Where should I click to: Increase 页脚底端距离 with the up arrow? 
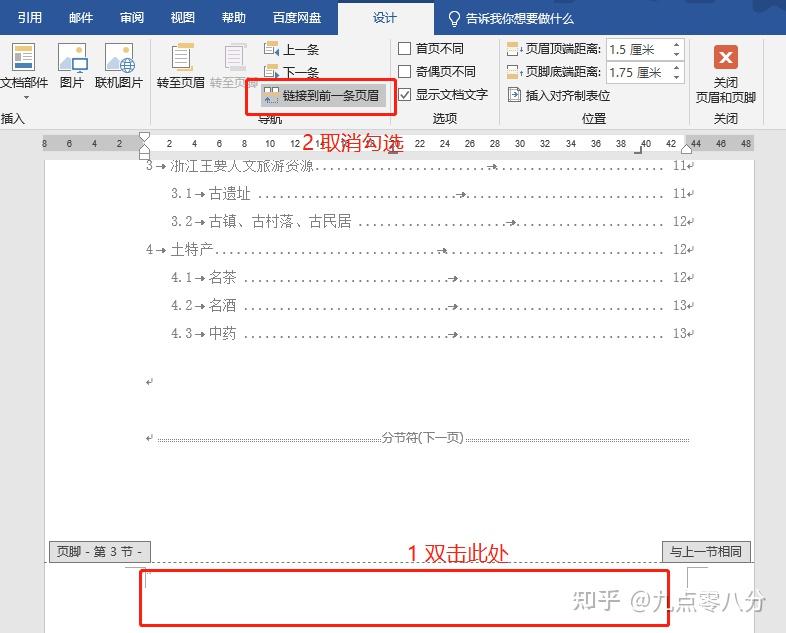coord(676,68)
